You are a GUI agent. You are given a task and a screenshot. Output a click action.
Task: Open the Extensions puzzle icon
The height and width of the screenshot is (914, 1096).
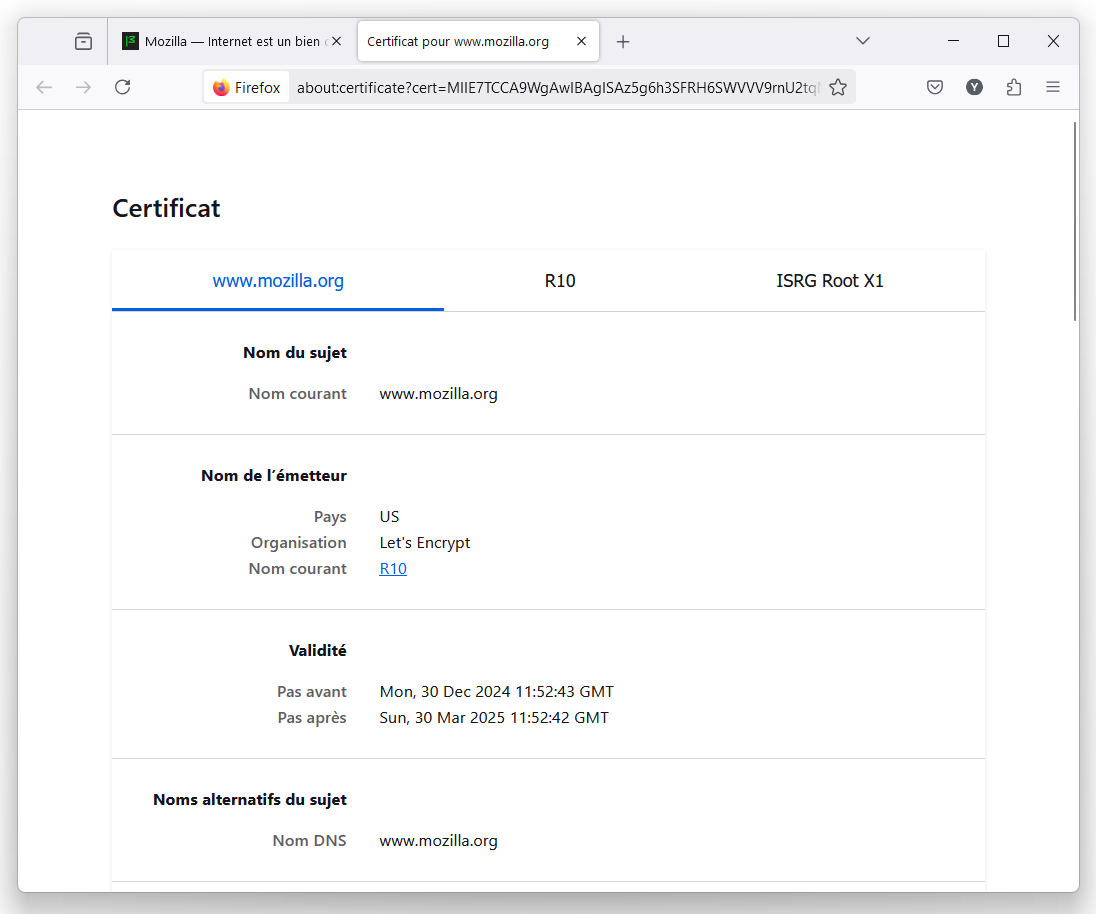[1014, 87]
